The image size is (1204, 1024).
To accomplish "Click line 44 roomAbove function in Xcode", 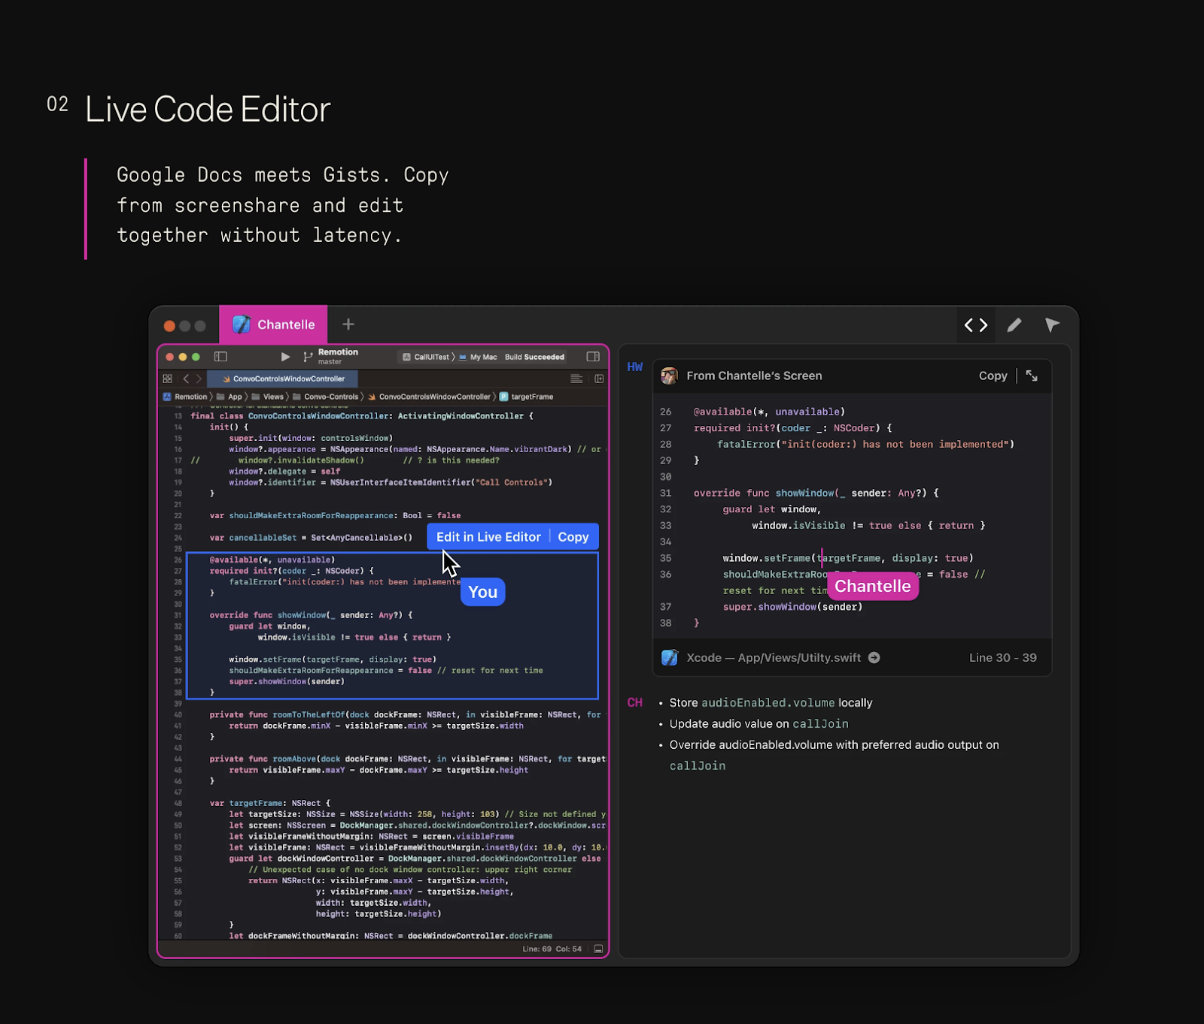I will pyautogui.click(x=407, y=759).
